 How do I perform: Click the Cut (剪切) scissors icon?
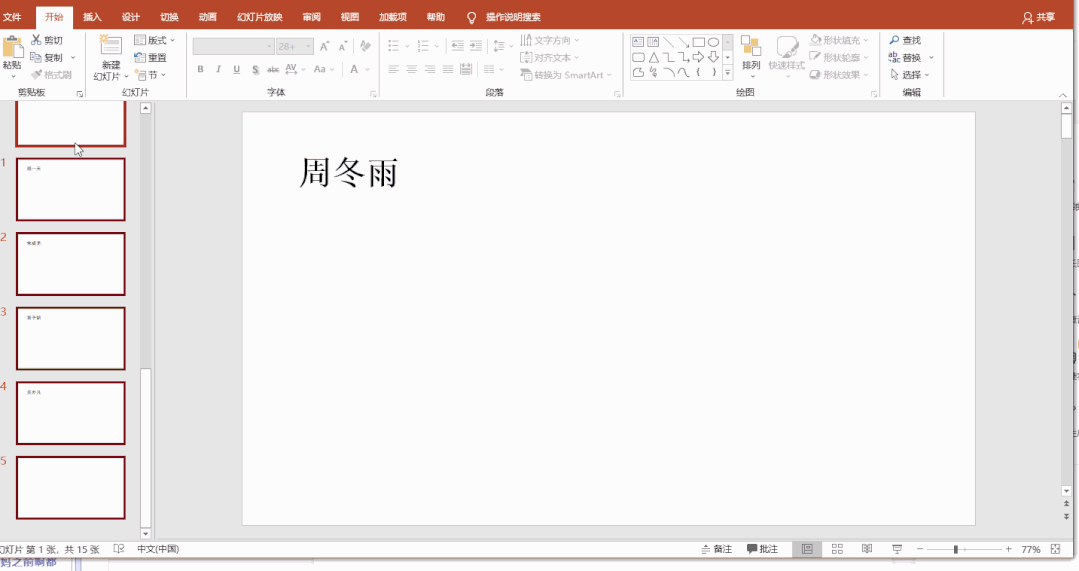coord(37,40)
